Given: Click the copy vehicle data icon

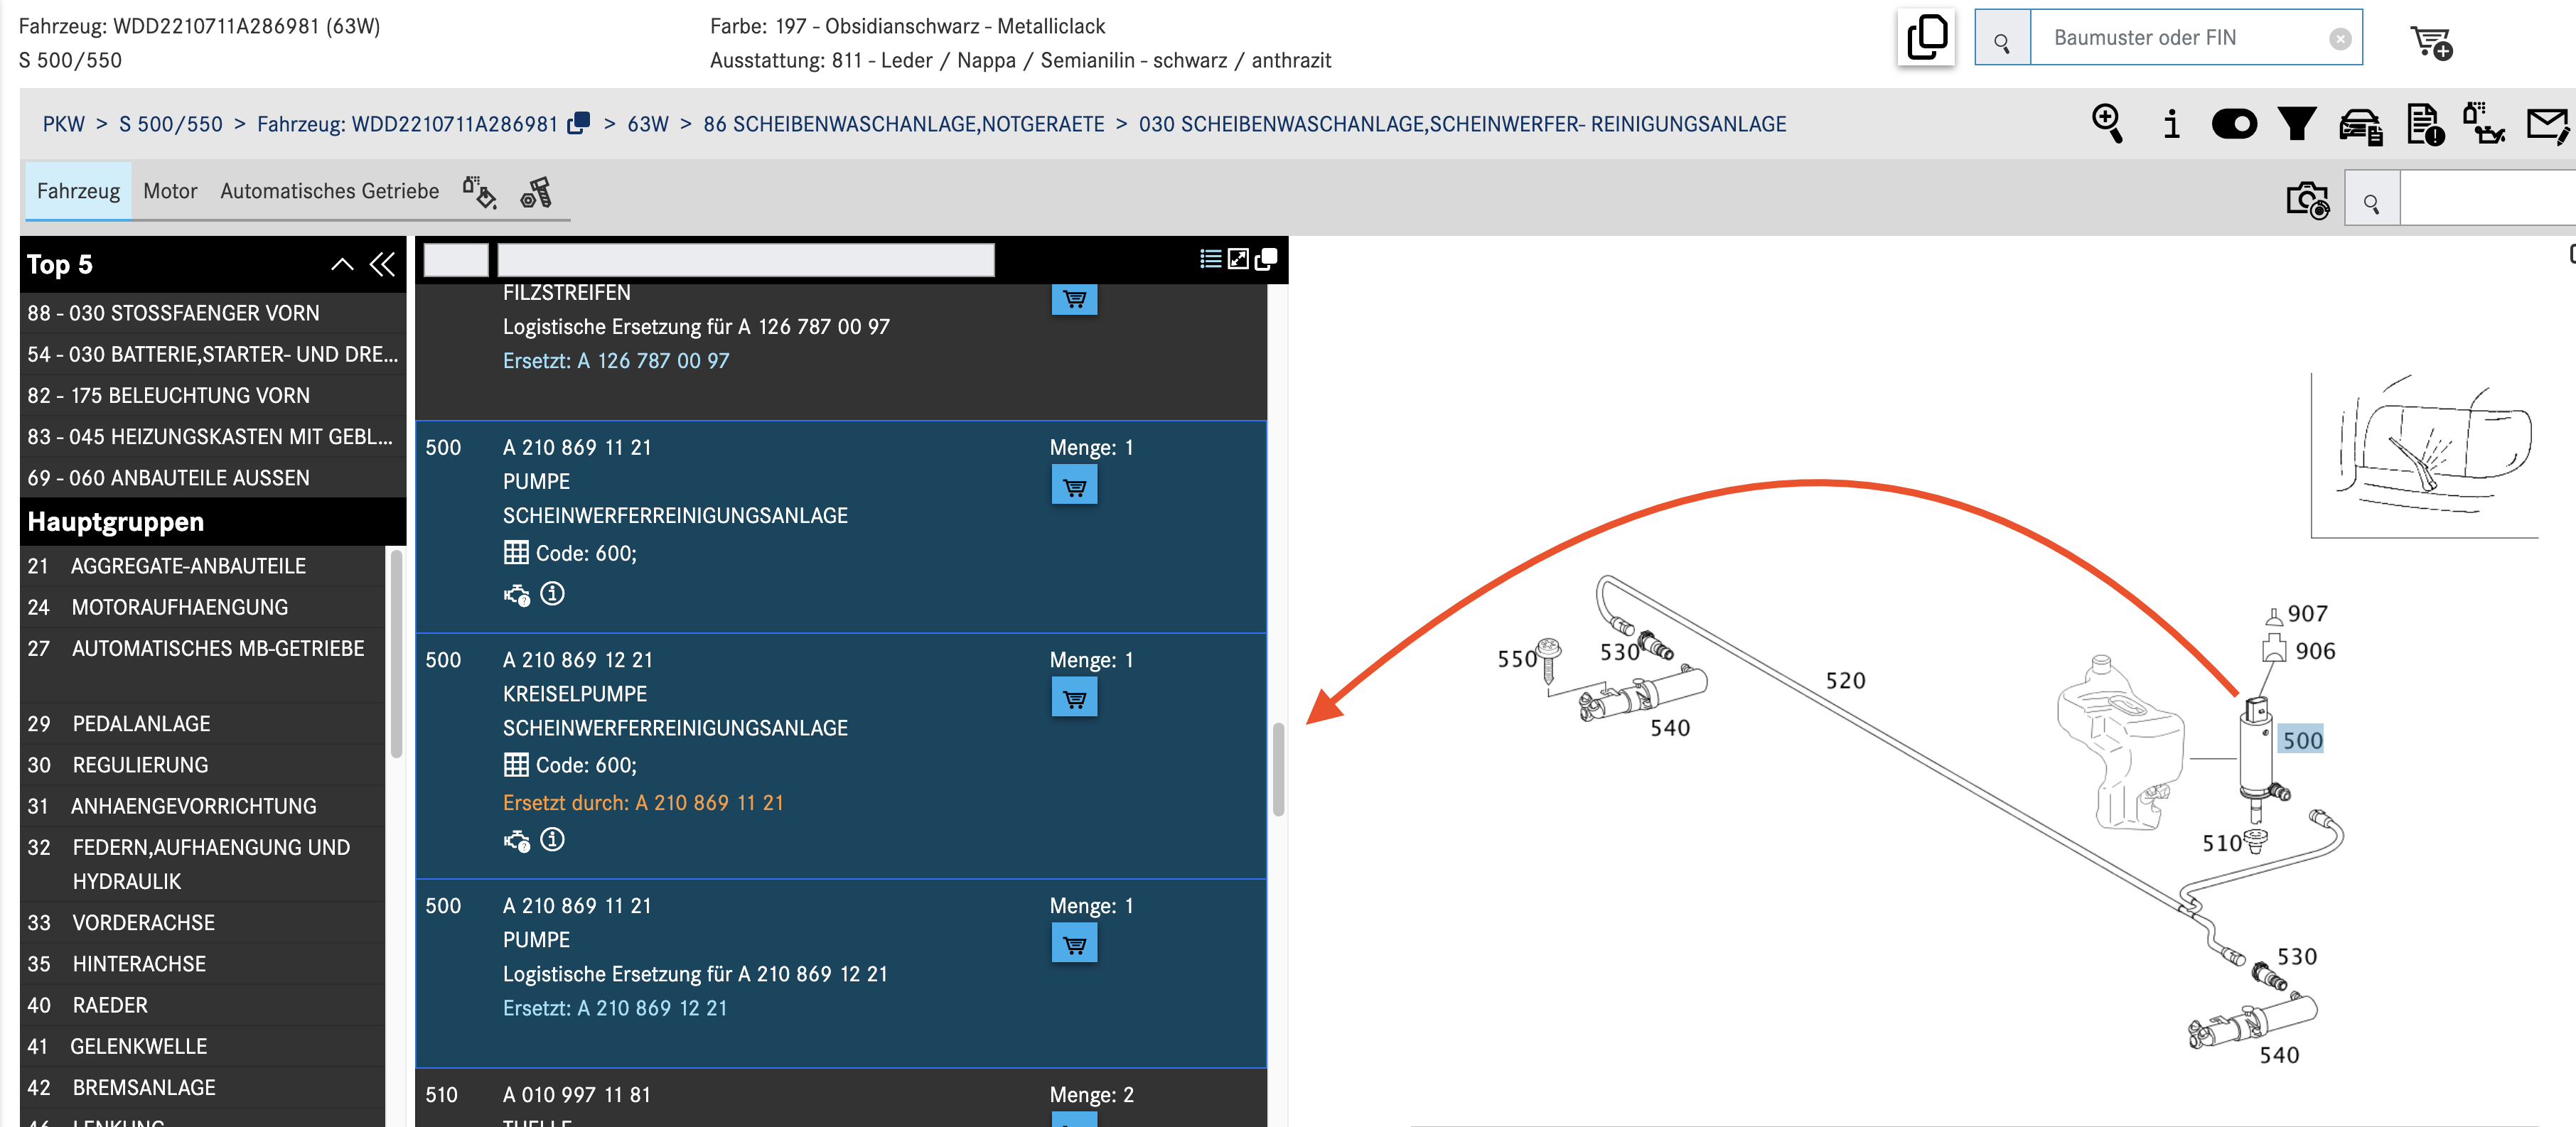Looking at the screenshot, I should pyautogui.click(x=1926, y=38).
